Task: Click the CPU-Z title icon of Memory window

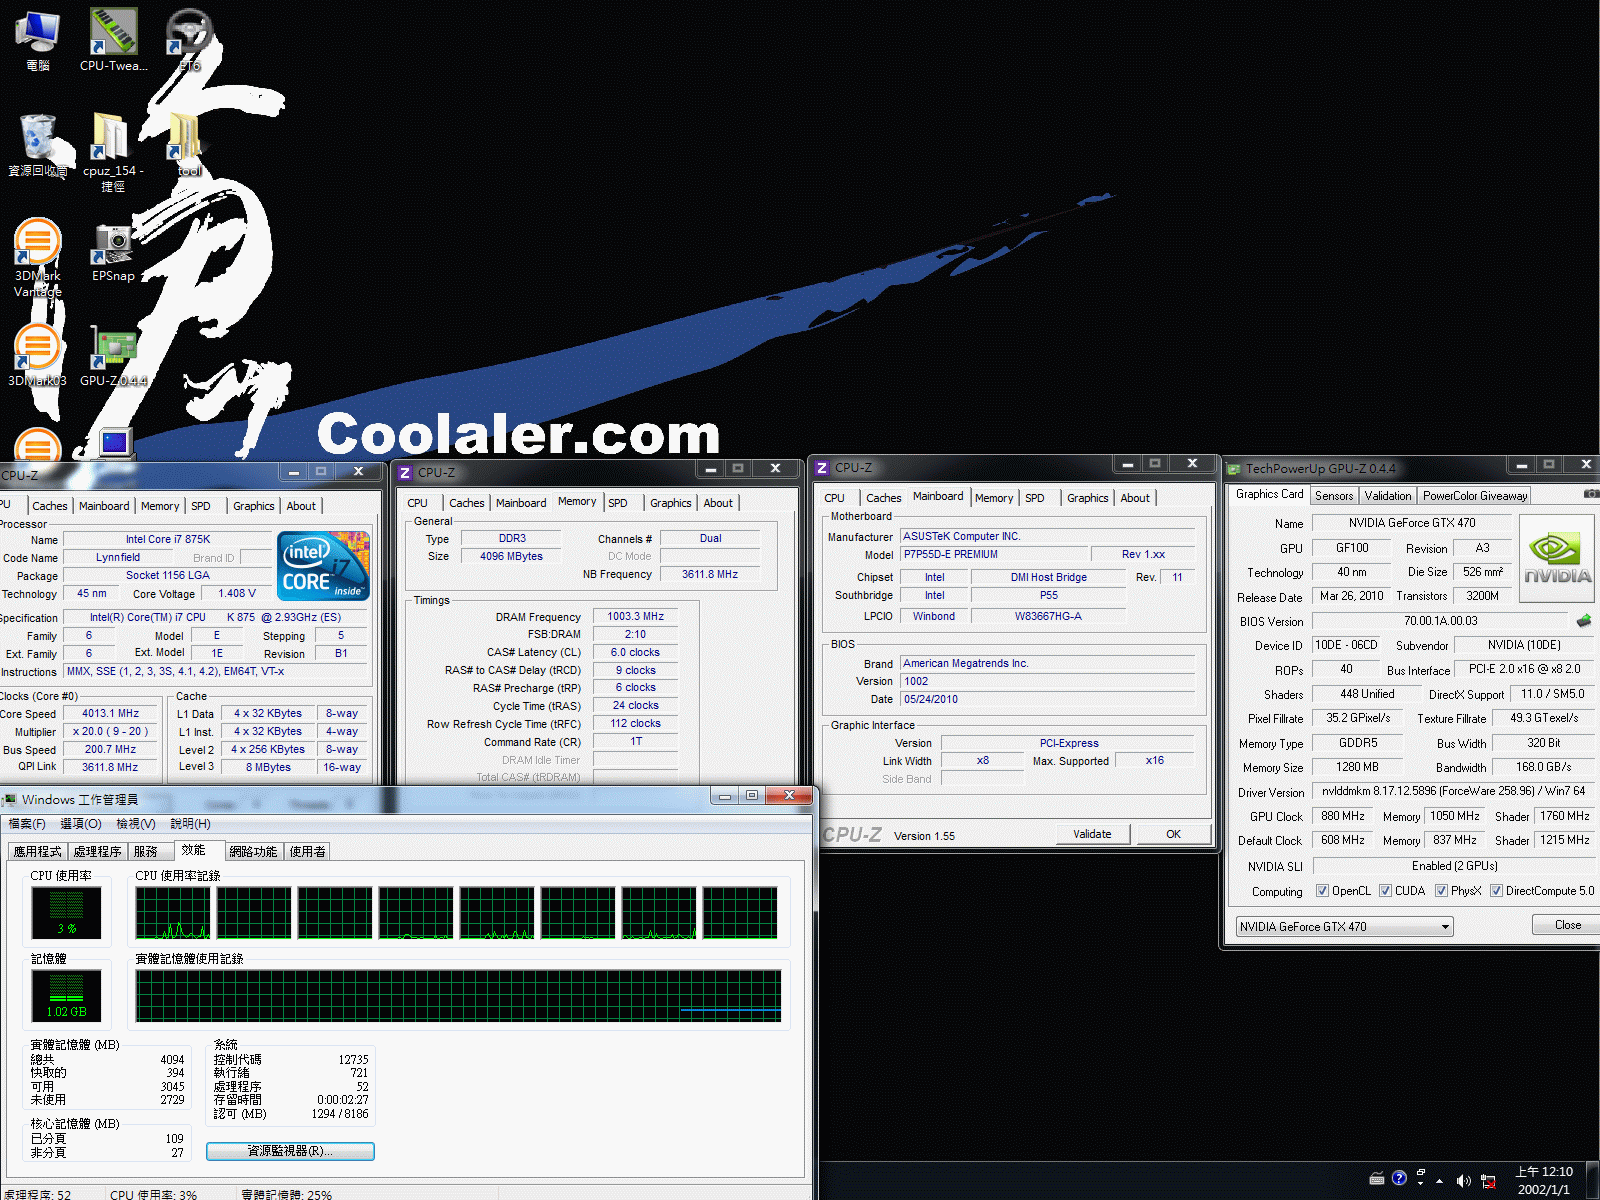Action: tap(405, 473)
